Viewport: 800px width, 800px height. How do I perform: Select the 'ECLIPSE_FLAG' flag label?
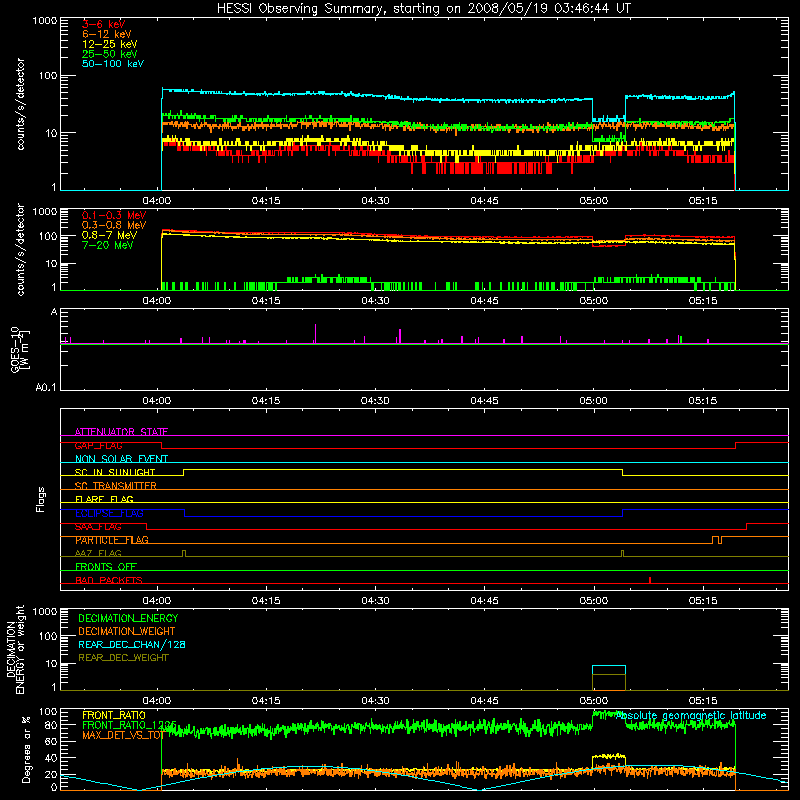[x=109, y=513]
